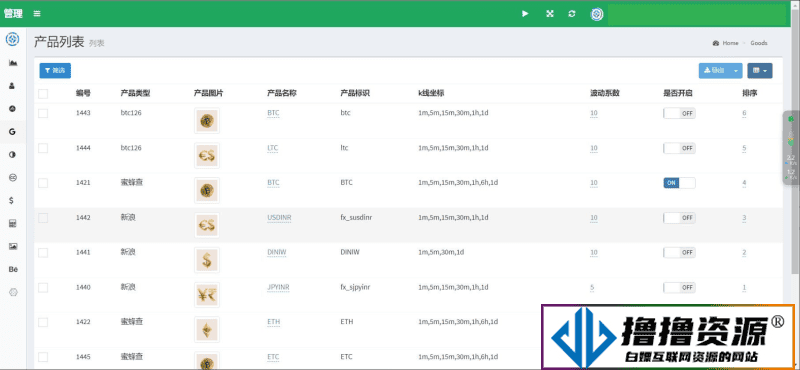Check the select-all checkbox in table header
The height and width of the screenshot is (370, 800).
point(43,93)
